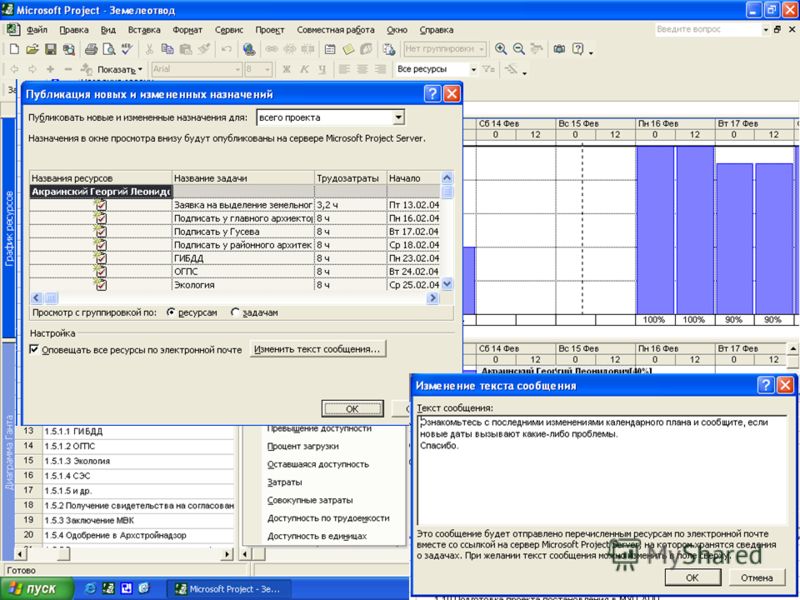This screenshot has width=800, height=600.
Task: Click the 'Microsoft Project - Зе...' taskbar button
Action: (x=229, y=589)
